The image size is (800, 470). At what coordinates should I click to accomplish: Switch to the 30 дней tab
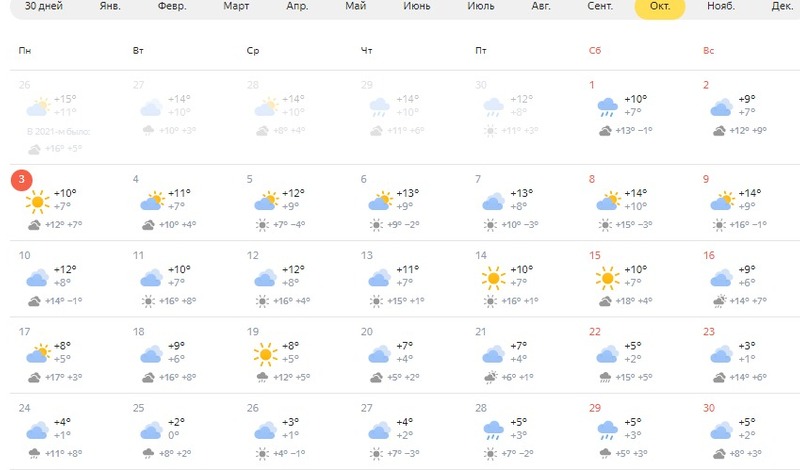[x=42, y=6]
